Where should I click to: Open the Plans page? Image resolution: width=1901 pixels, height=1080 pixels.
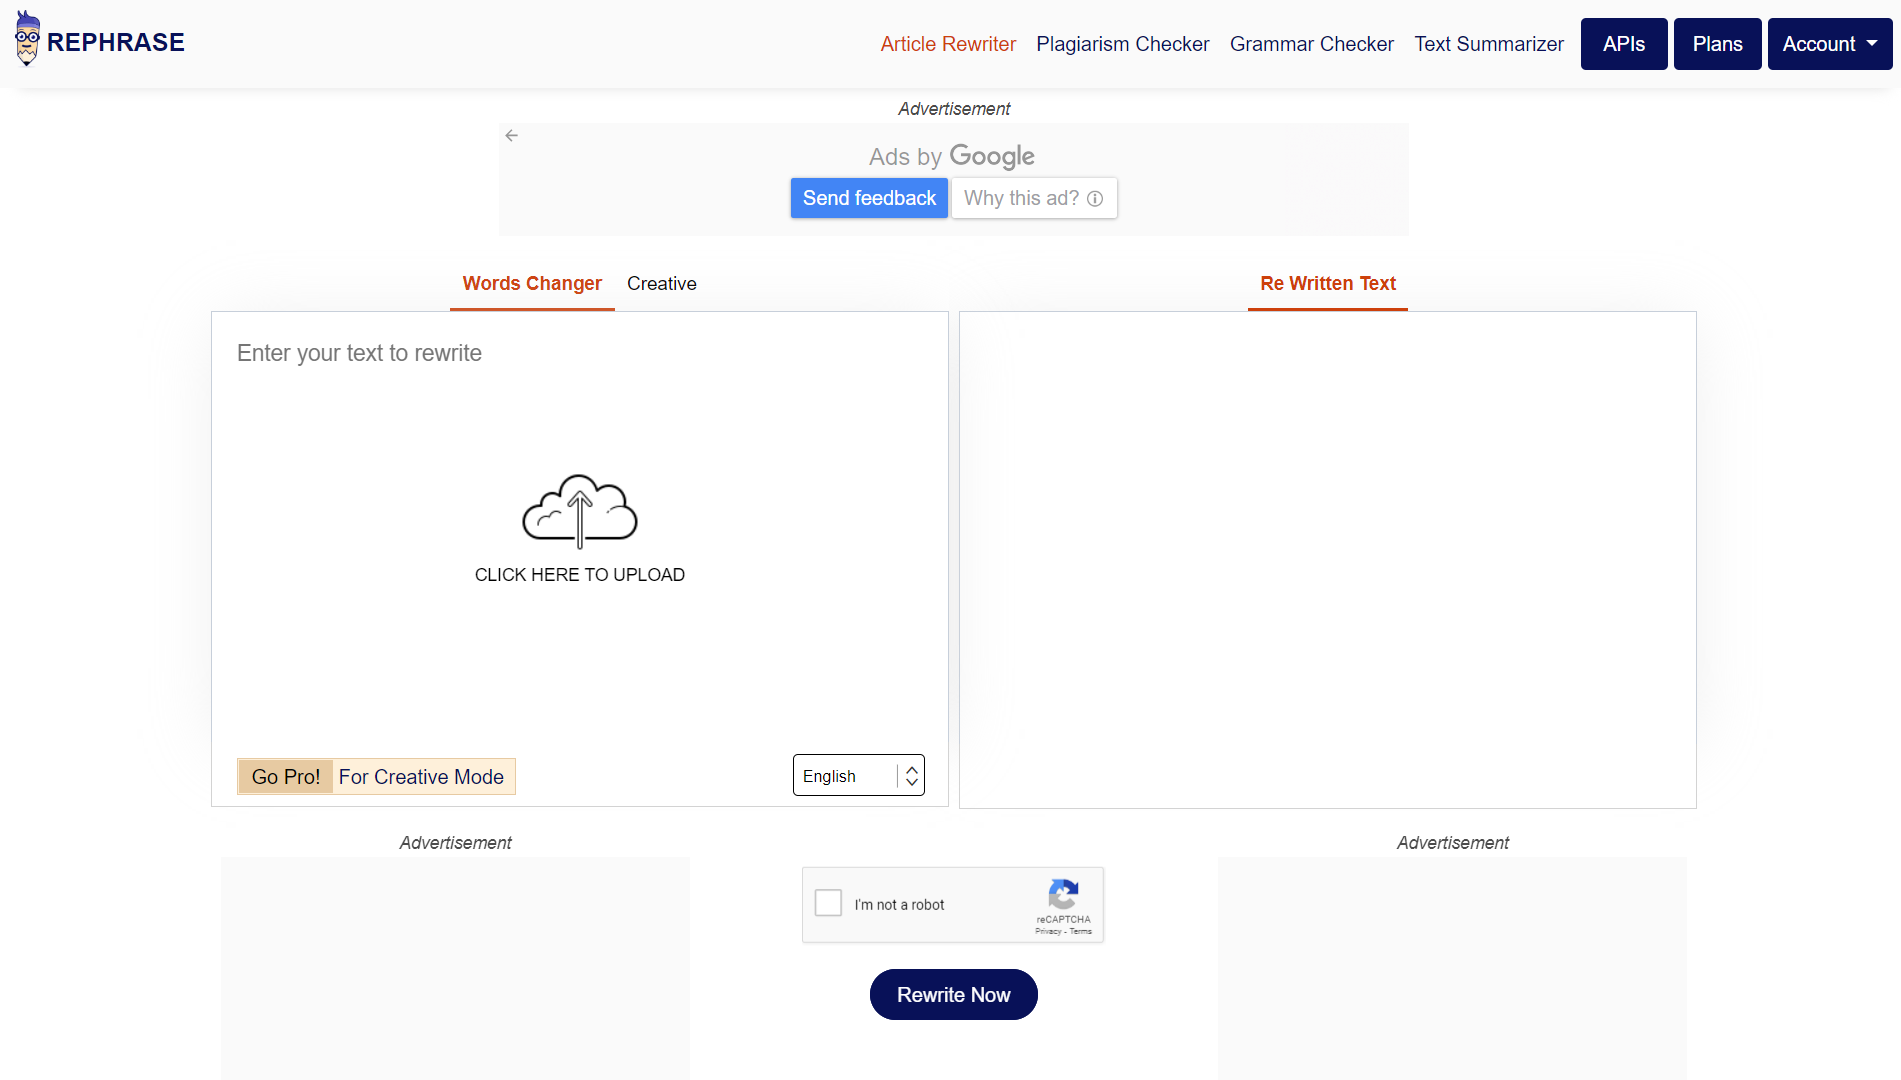pyautogui.click(x=1717, y=44)
